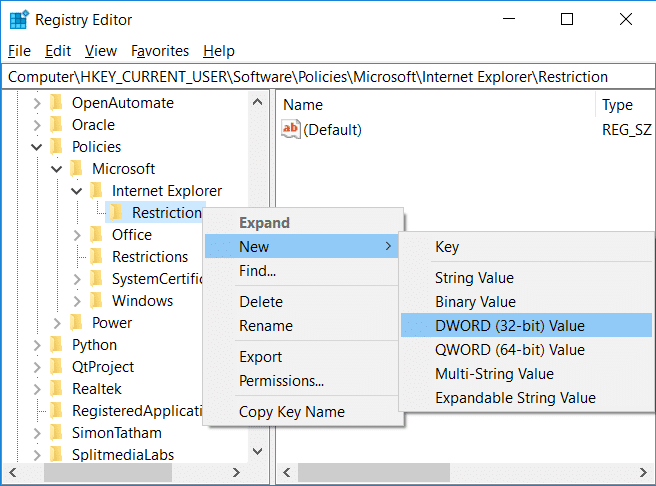Click the Internet Explorer folder icon

[96, 191]
